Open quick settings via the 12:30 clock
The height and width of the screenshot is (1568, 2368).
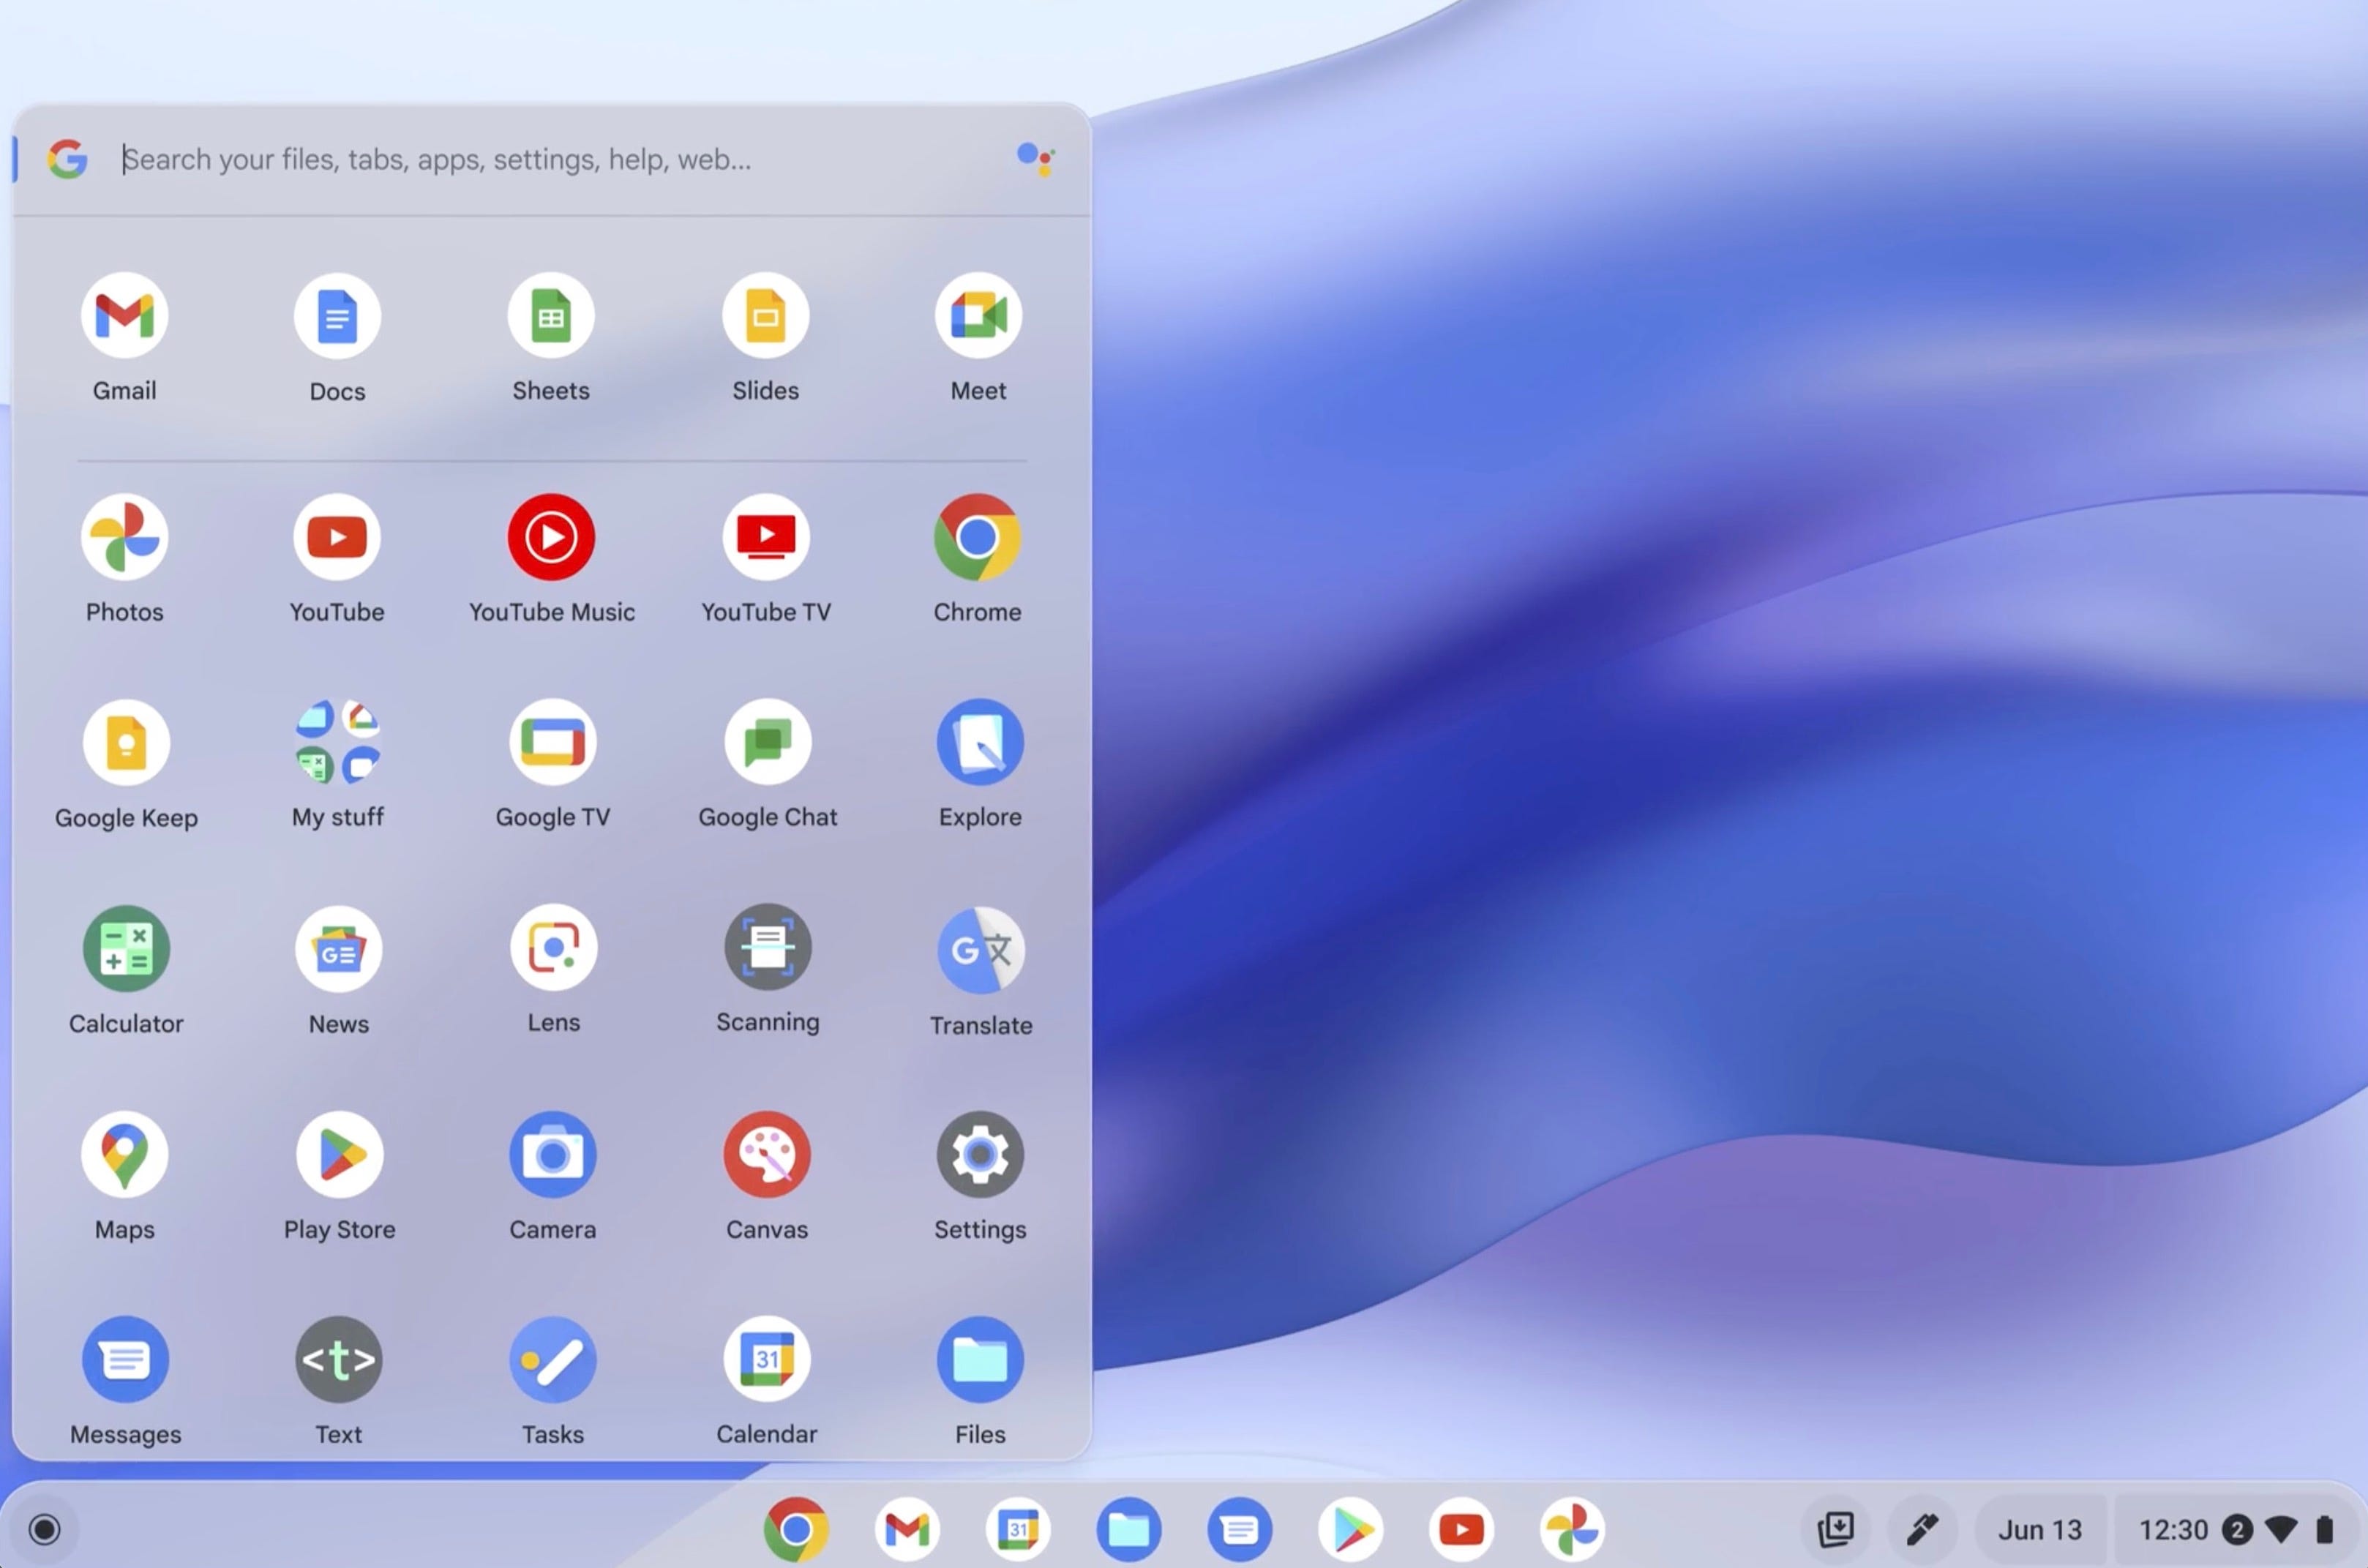2173,1530
